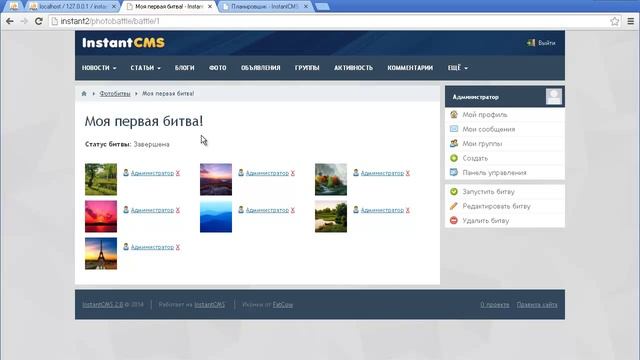Delete waterfall photo via red X
640x360 pixels.
(x=407, y=173)
